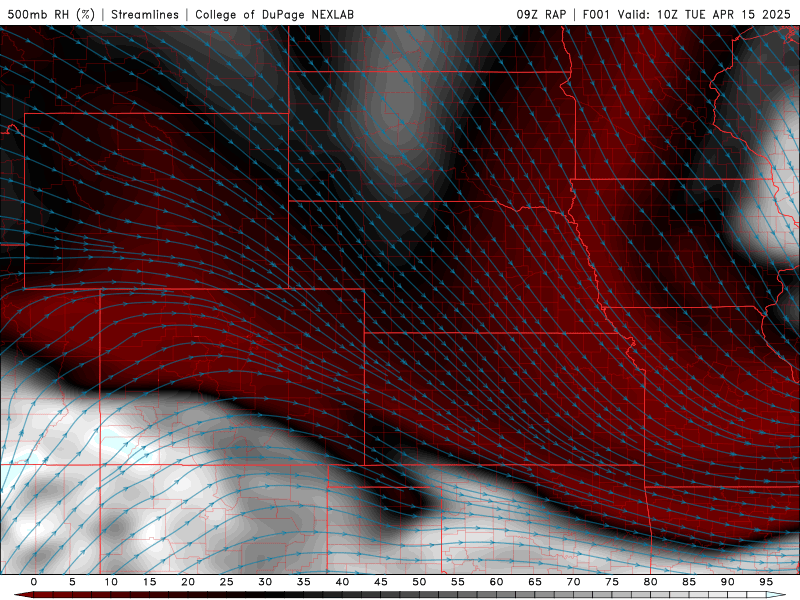Click the "55" value on color scale
Viewport: 800px width, 600px height.
tap(458, 582)
